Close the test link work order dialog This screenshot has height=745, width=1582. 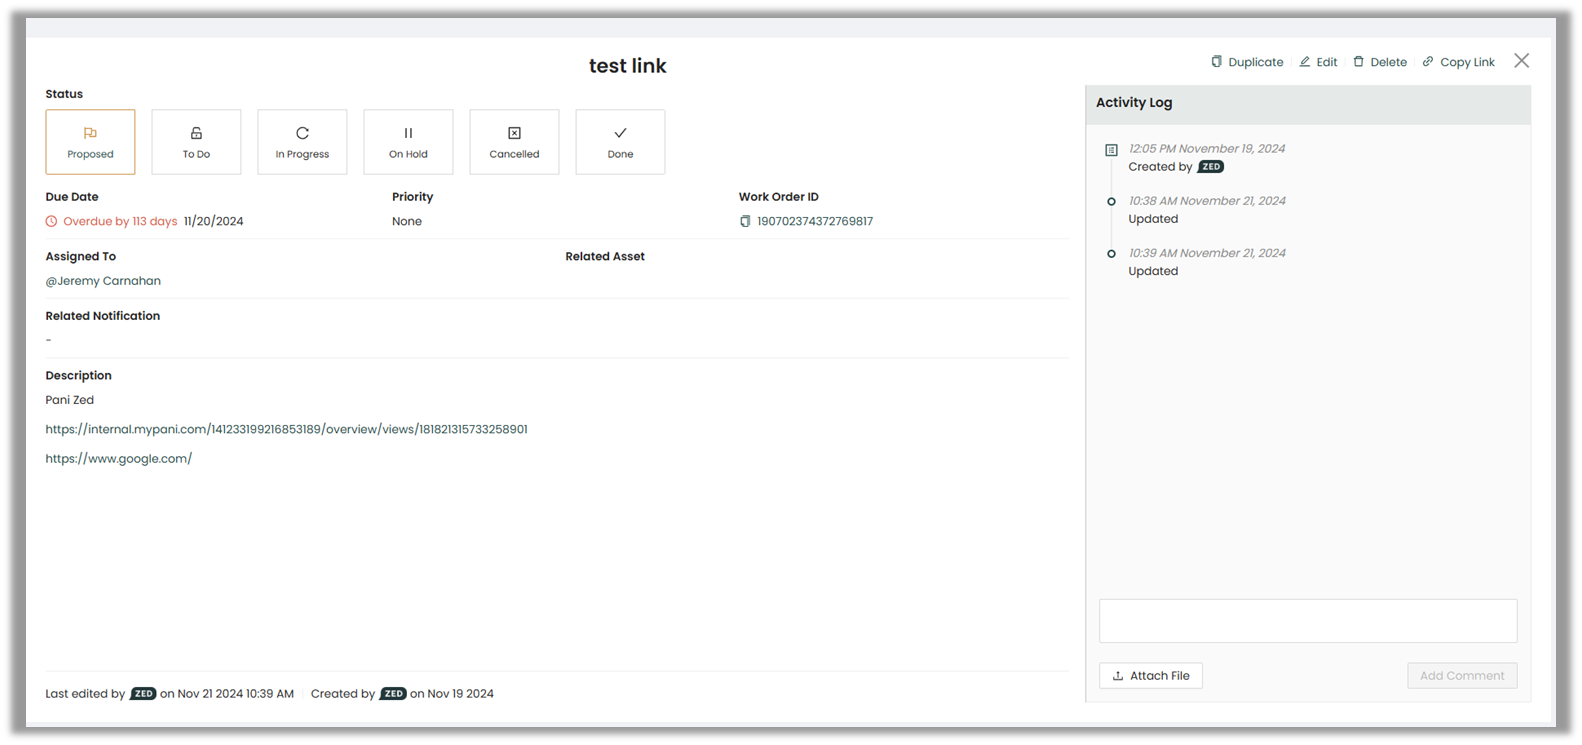pyautogui.click(x=1521, y=61)
